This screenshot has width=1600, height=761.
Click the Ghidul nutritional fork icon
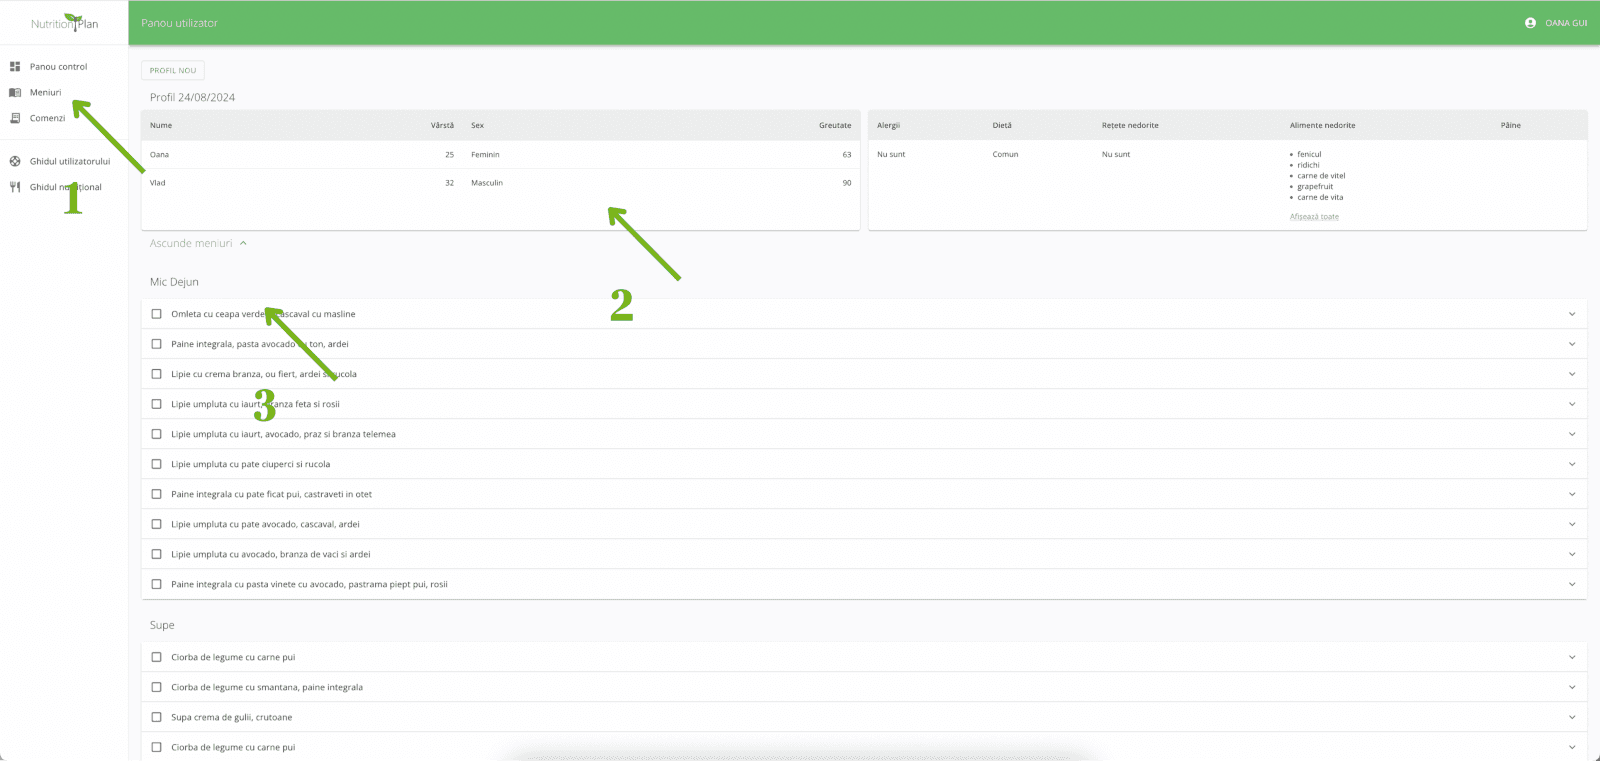[15, 187]
